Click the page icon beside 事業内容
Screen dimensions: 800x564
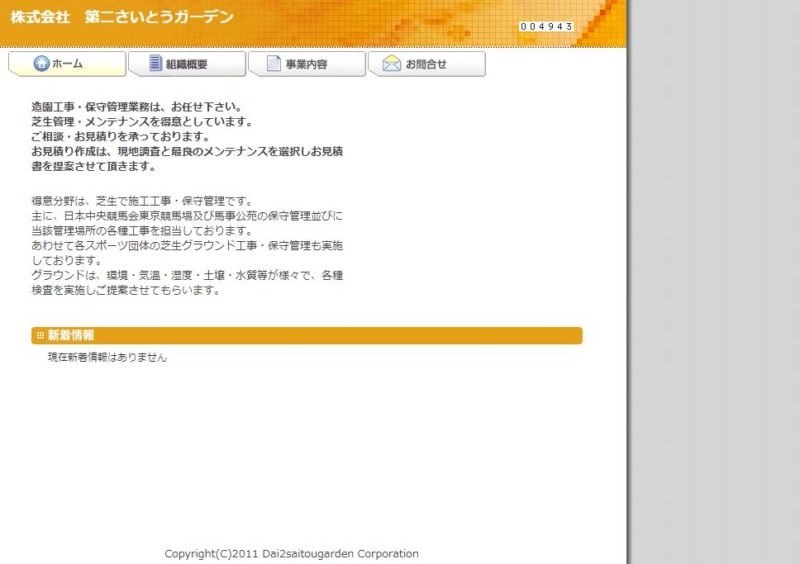click(274, 63)
